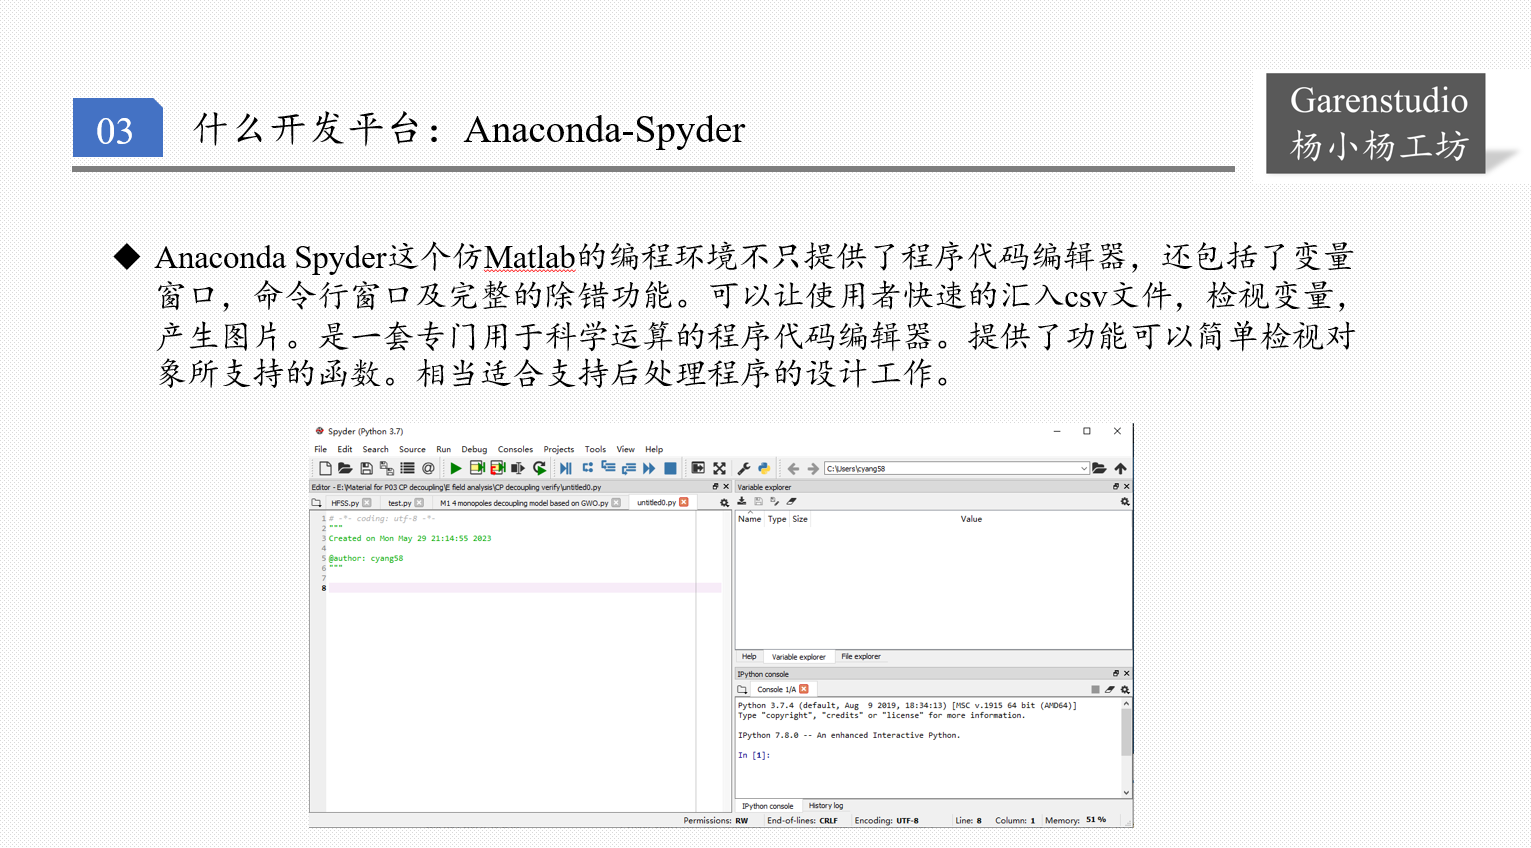Close the untitled0.py tab
Viewport: 1531px width, 848px height.
(684, 502)
